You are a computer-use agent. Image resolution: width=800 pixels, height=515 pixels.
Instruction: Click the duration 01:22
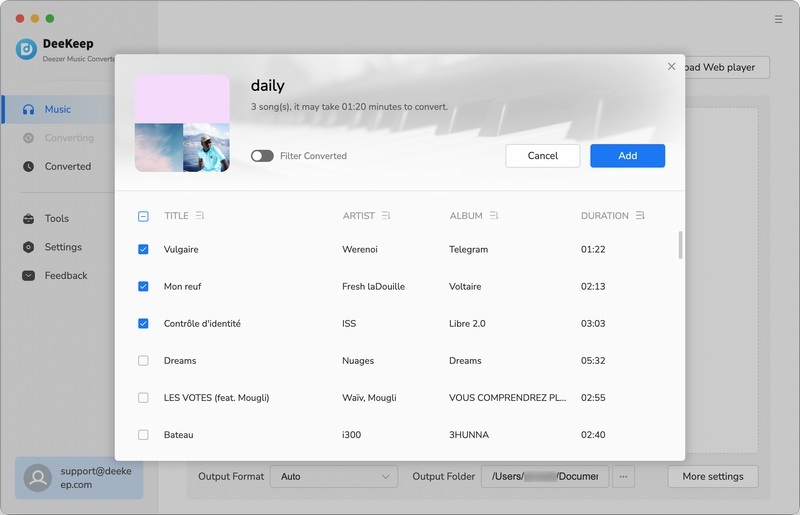click(593, 249)
